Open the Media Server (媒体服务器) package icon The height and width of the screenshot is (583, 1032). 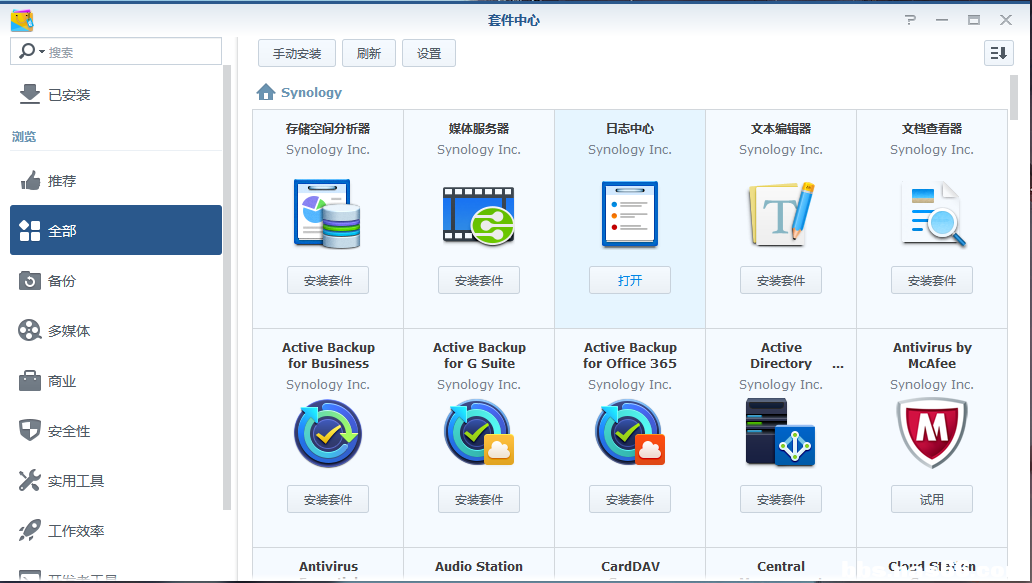coord(478,215)
